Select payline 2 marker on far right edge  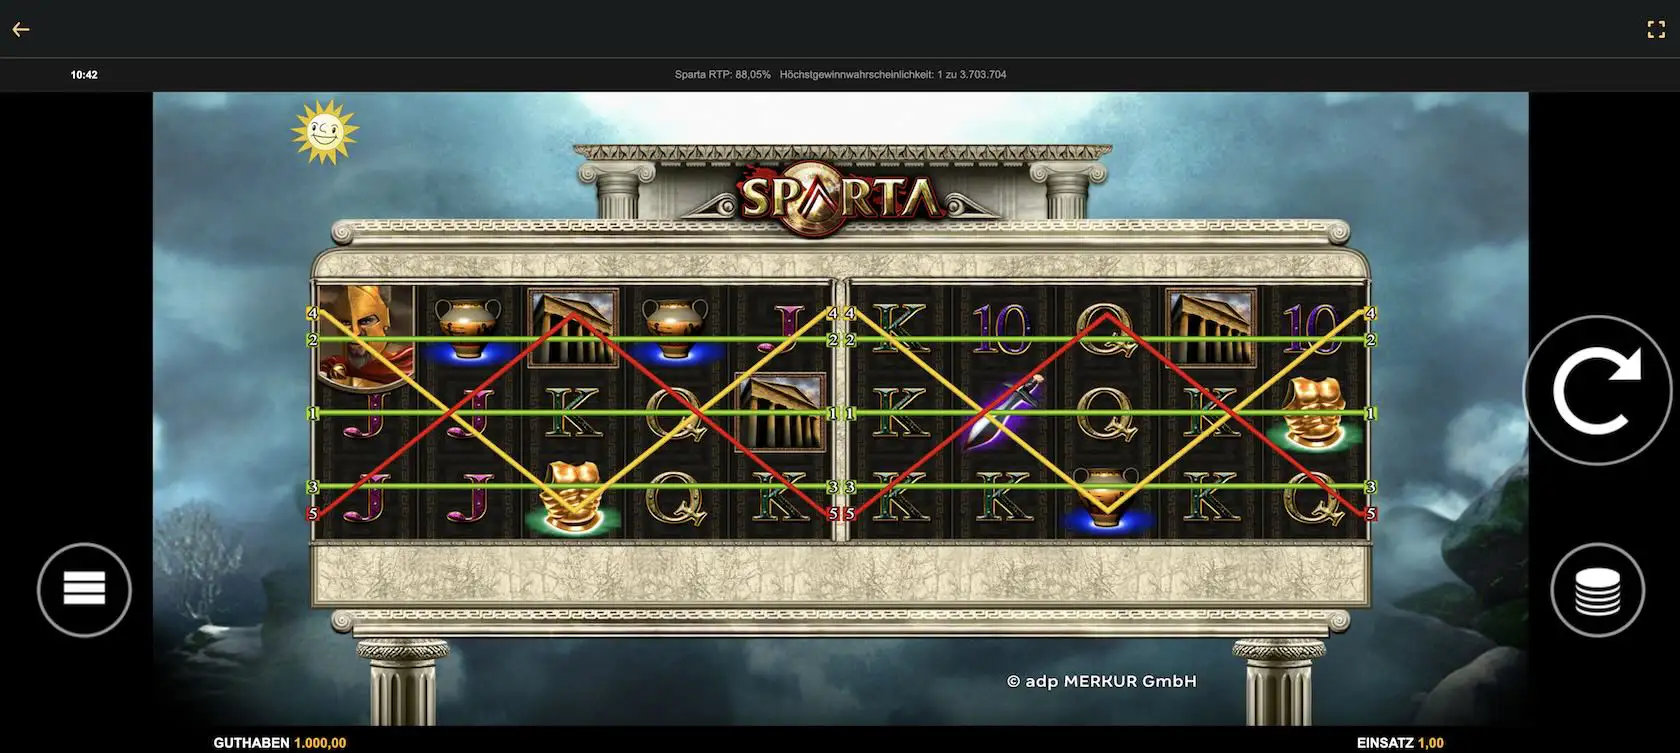pyautogui.click(x=1370, y=340)
